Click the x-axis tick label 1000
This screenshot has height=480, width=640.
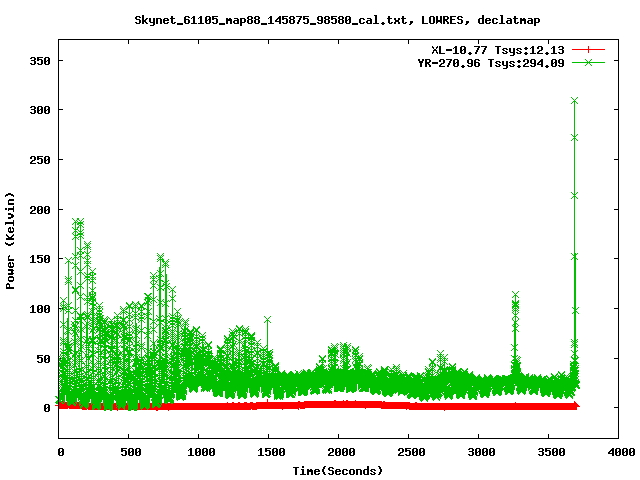click(198, 453)
